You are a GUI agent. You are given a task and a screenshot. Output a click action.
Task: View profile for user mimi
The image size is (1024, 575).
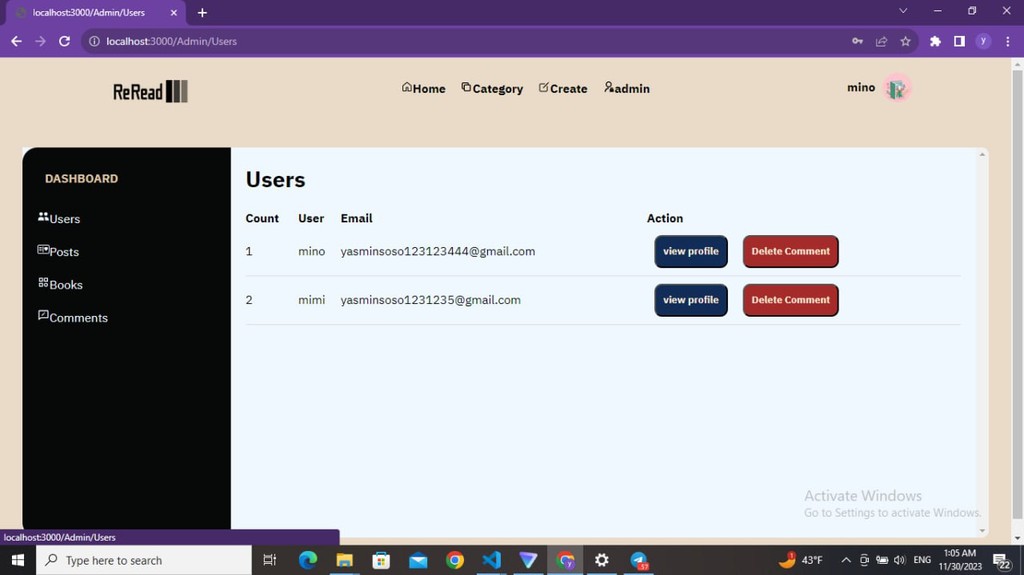[691, 300]
